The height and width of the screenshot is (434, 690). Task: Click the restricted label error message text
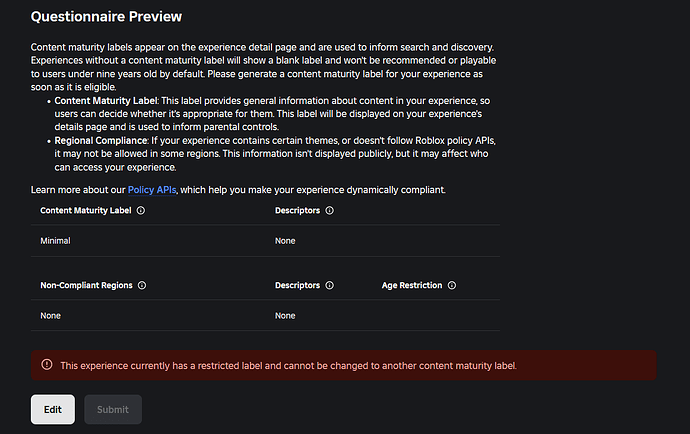pos(288,365)
